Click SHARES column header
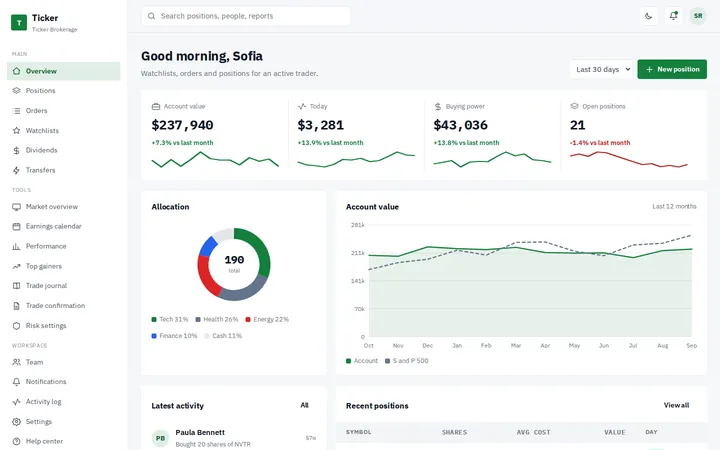Viewport: 720px width, 450px height. (x=454, y=432)
